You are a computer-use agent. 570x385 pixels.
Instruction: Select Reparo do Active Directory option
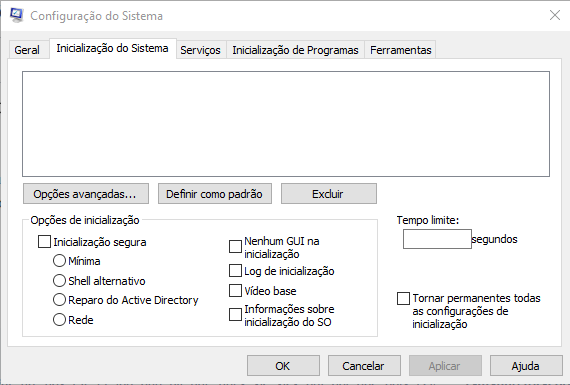[x=59, y=300]
